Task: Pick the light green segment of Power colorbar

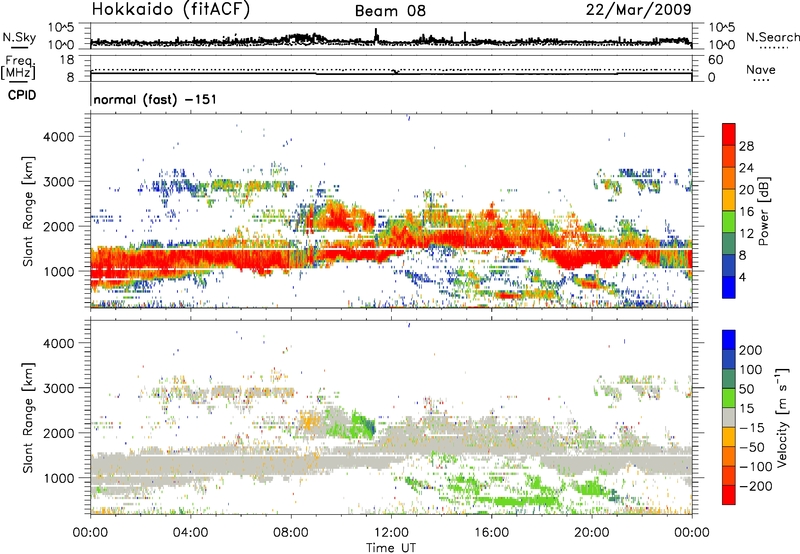Action: click(x=729, y=222)
